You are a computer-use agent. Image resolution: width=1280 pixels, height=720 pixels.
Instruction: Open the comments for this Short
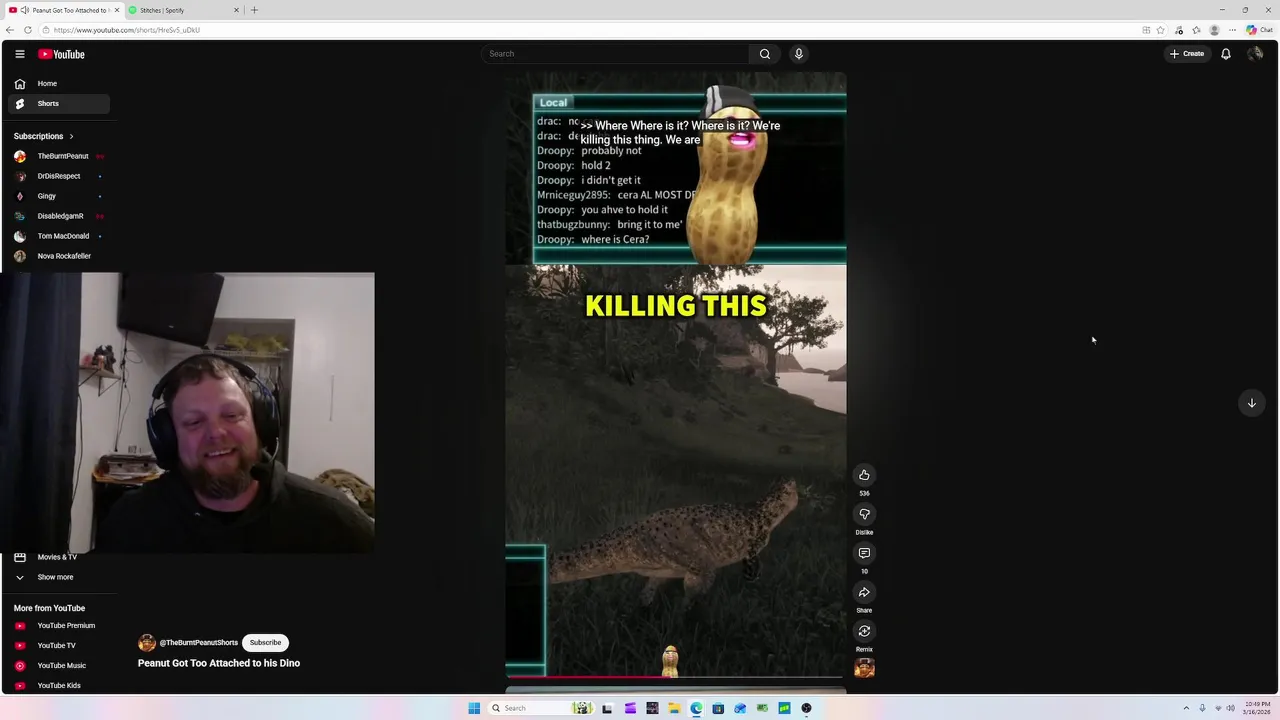coord(864,553)
